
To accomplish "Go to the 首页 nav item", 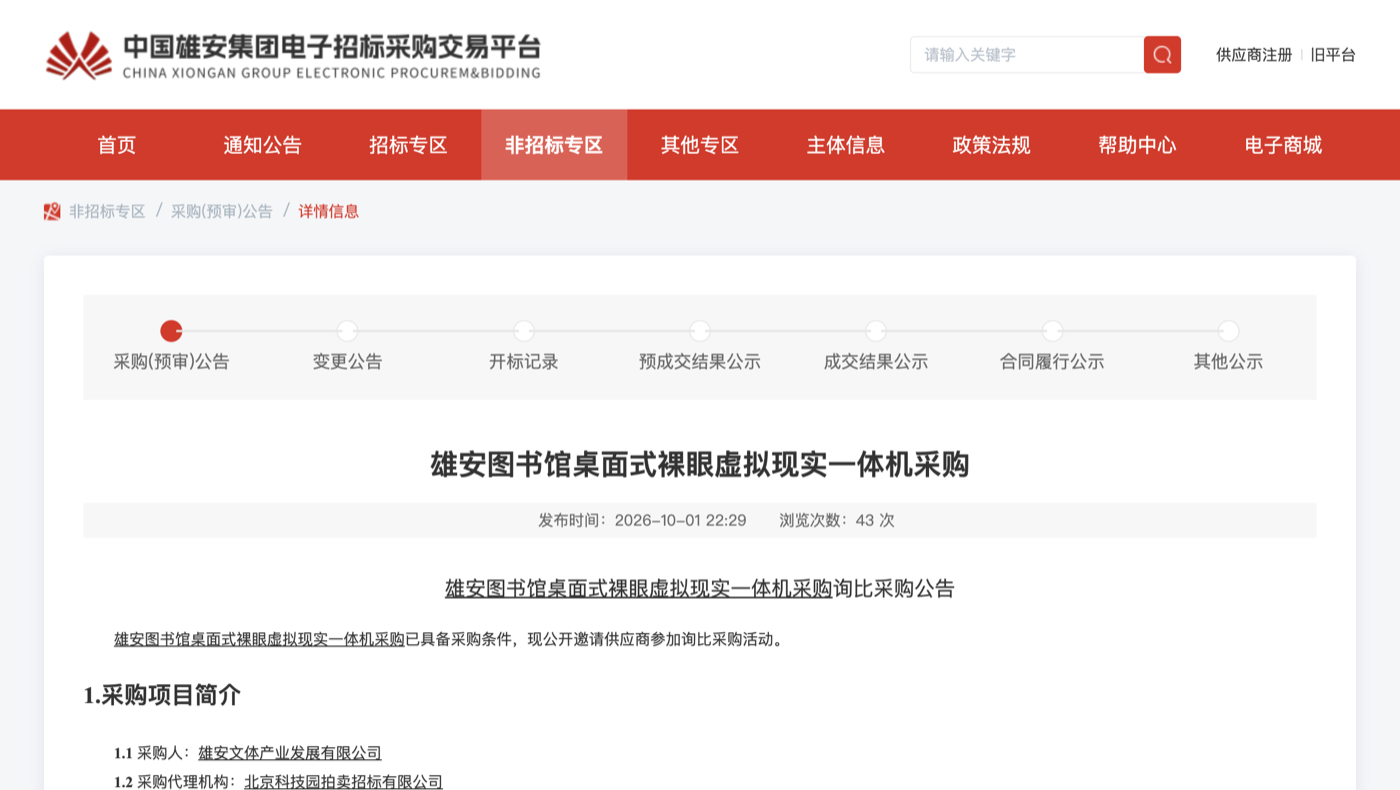I will [117, 145].
